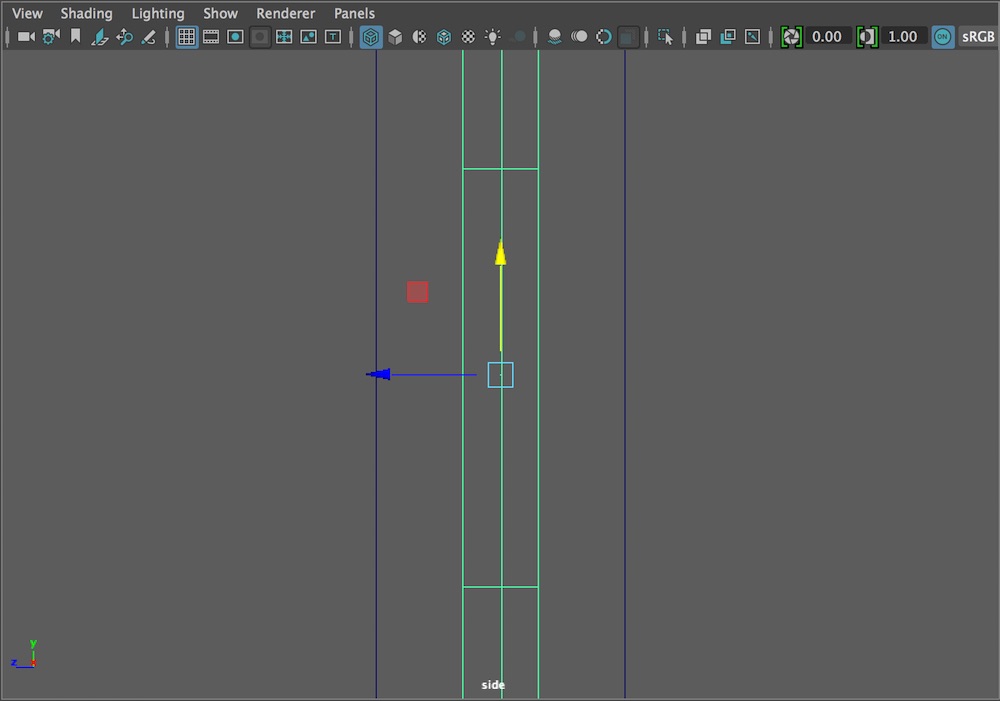Open the Renderer menu

pyautogui.click(x=285, y=13)
